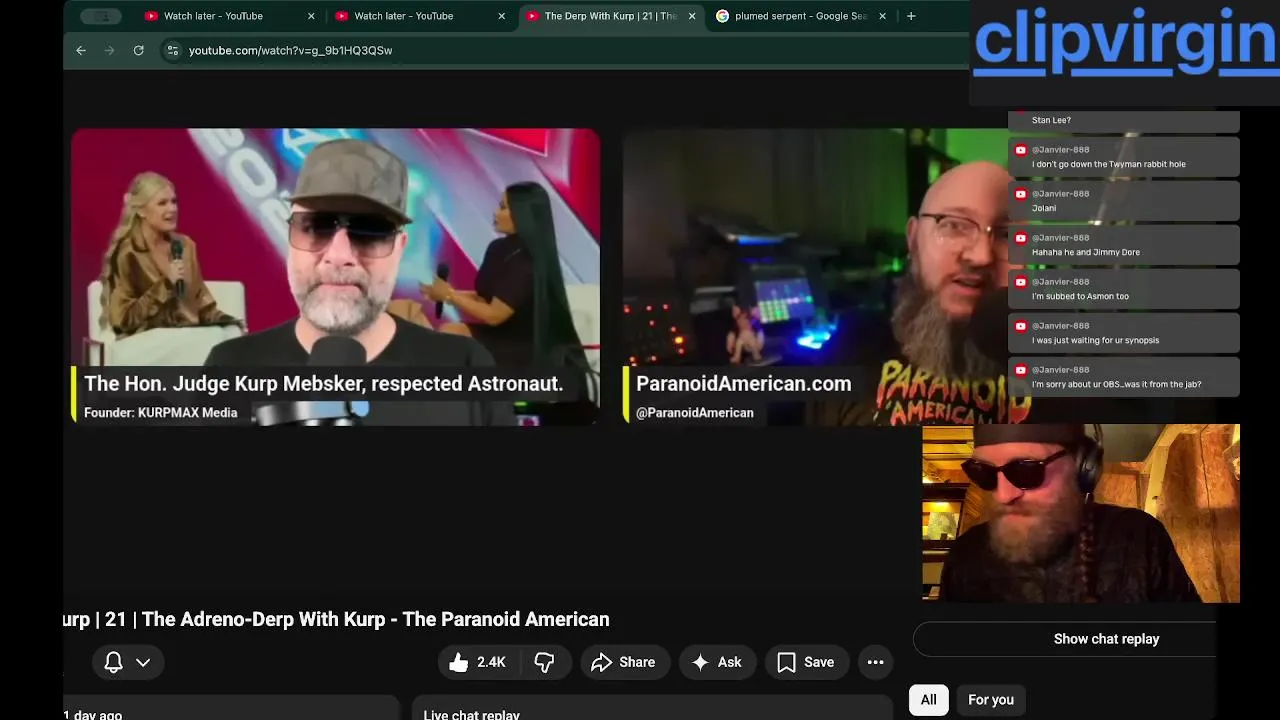Click the tab search button left of tabs
This screenshot has height=720, width=1280.
(x=101, y=16)
